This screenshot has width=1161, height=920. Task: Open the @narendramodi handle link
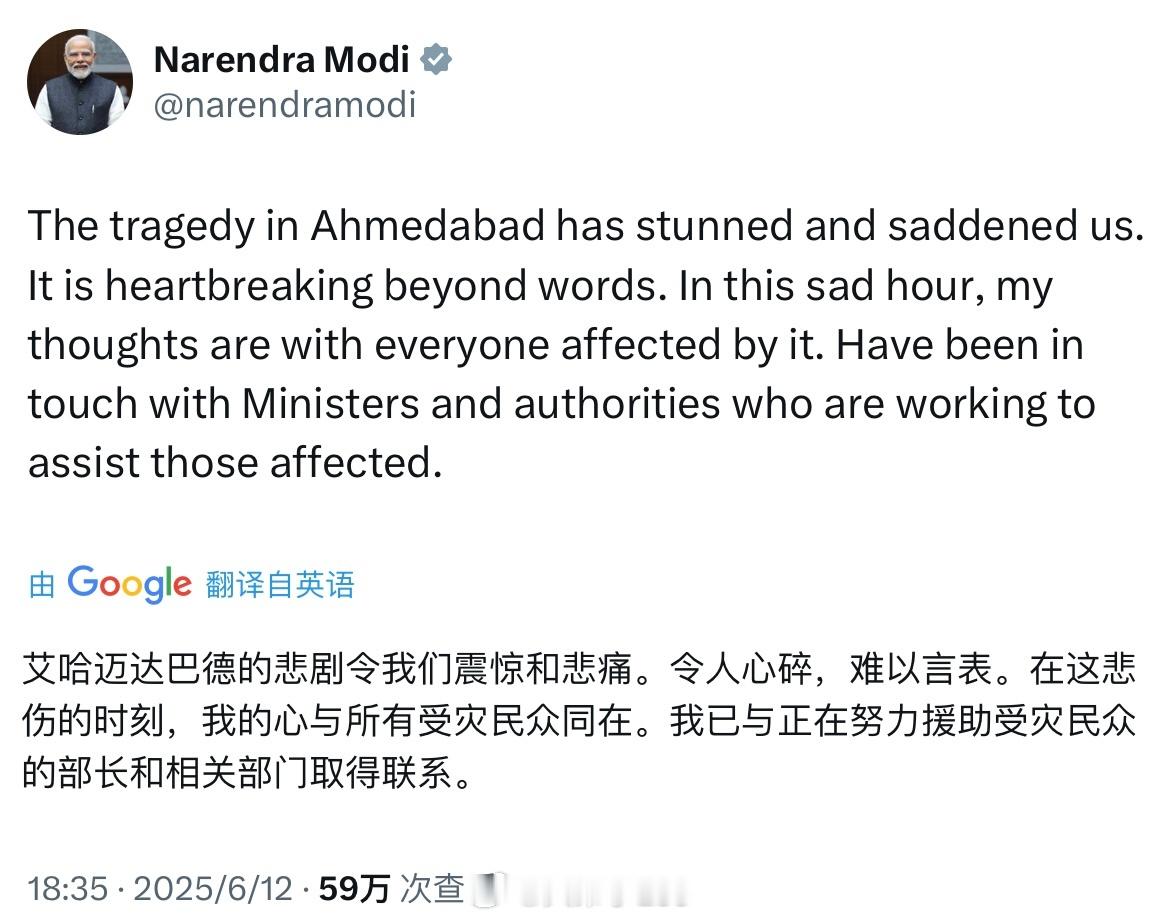click(x=284, y=104)
